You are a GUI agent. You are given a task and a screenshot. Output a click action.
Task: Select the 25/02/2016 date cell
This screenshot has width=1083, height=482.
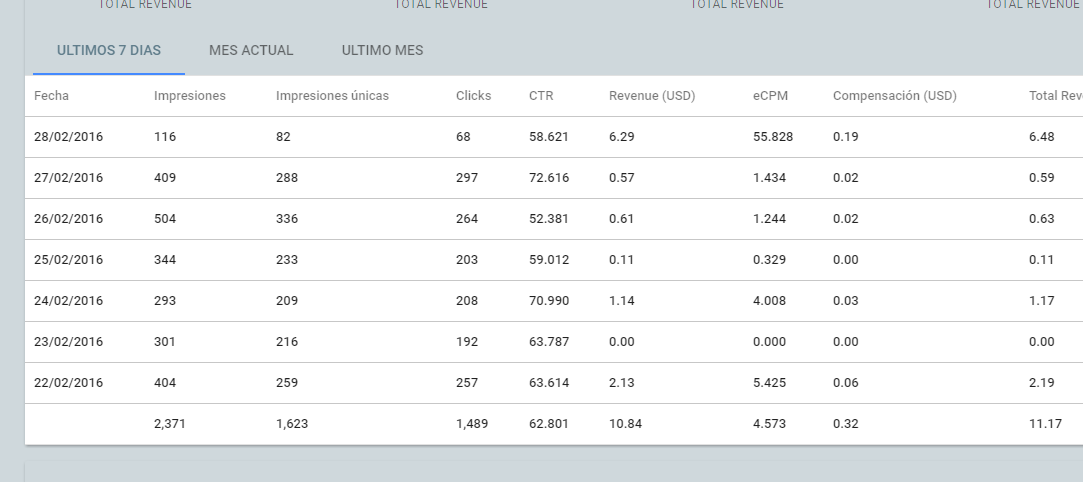tap(68, 260)
